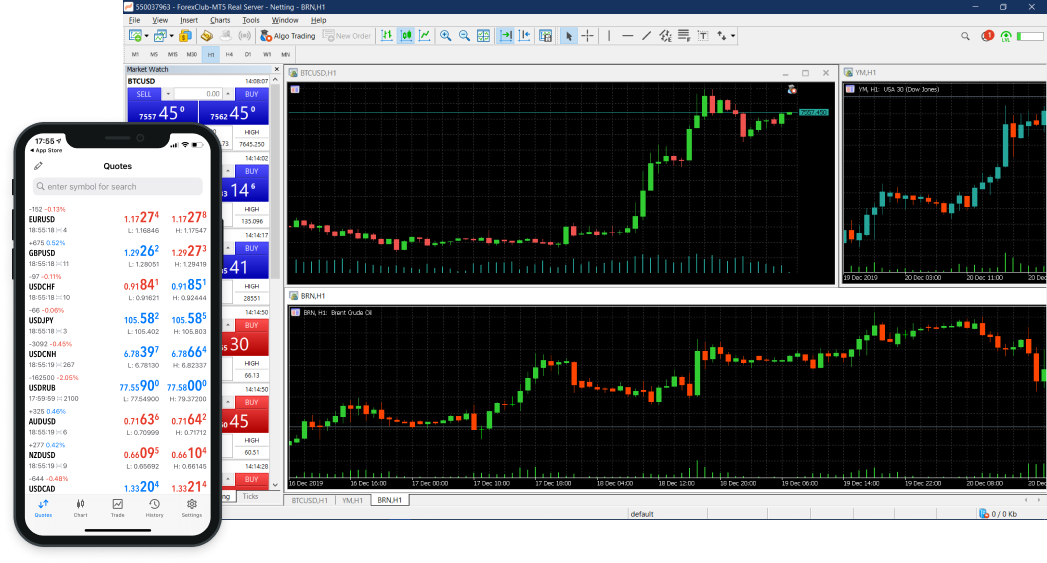Select the trendline drawing tool
This screenshot has width=1047, height=563.
[x=646, y=36]
